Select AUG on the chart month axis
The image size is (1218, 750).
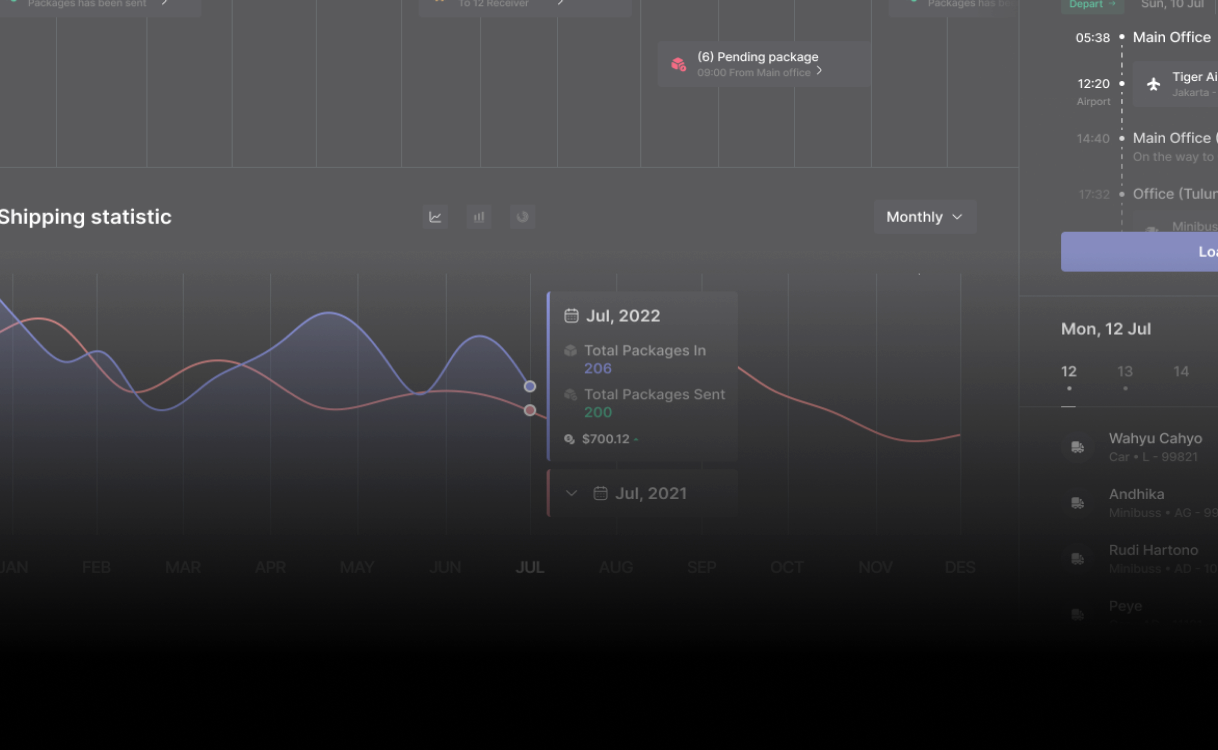(x=615, y=567)
